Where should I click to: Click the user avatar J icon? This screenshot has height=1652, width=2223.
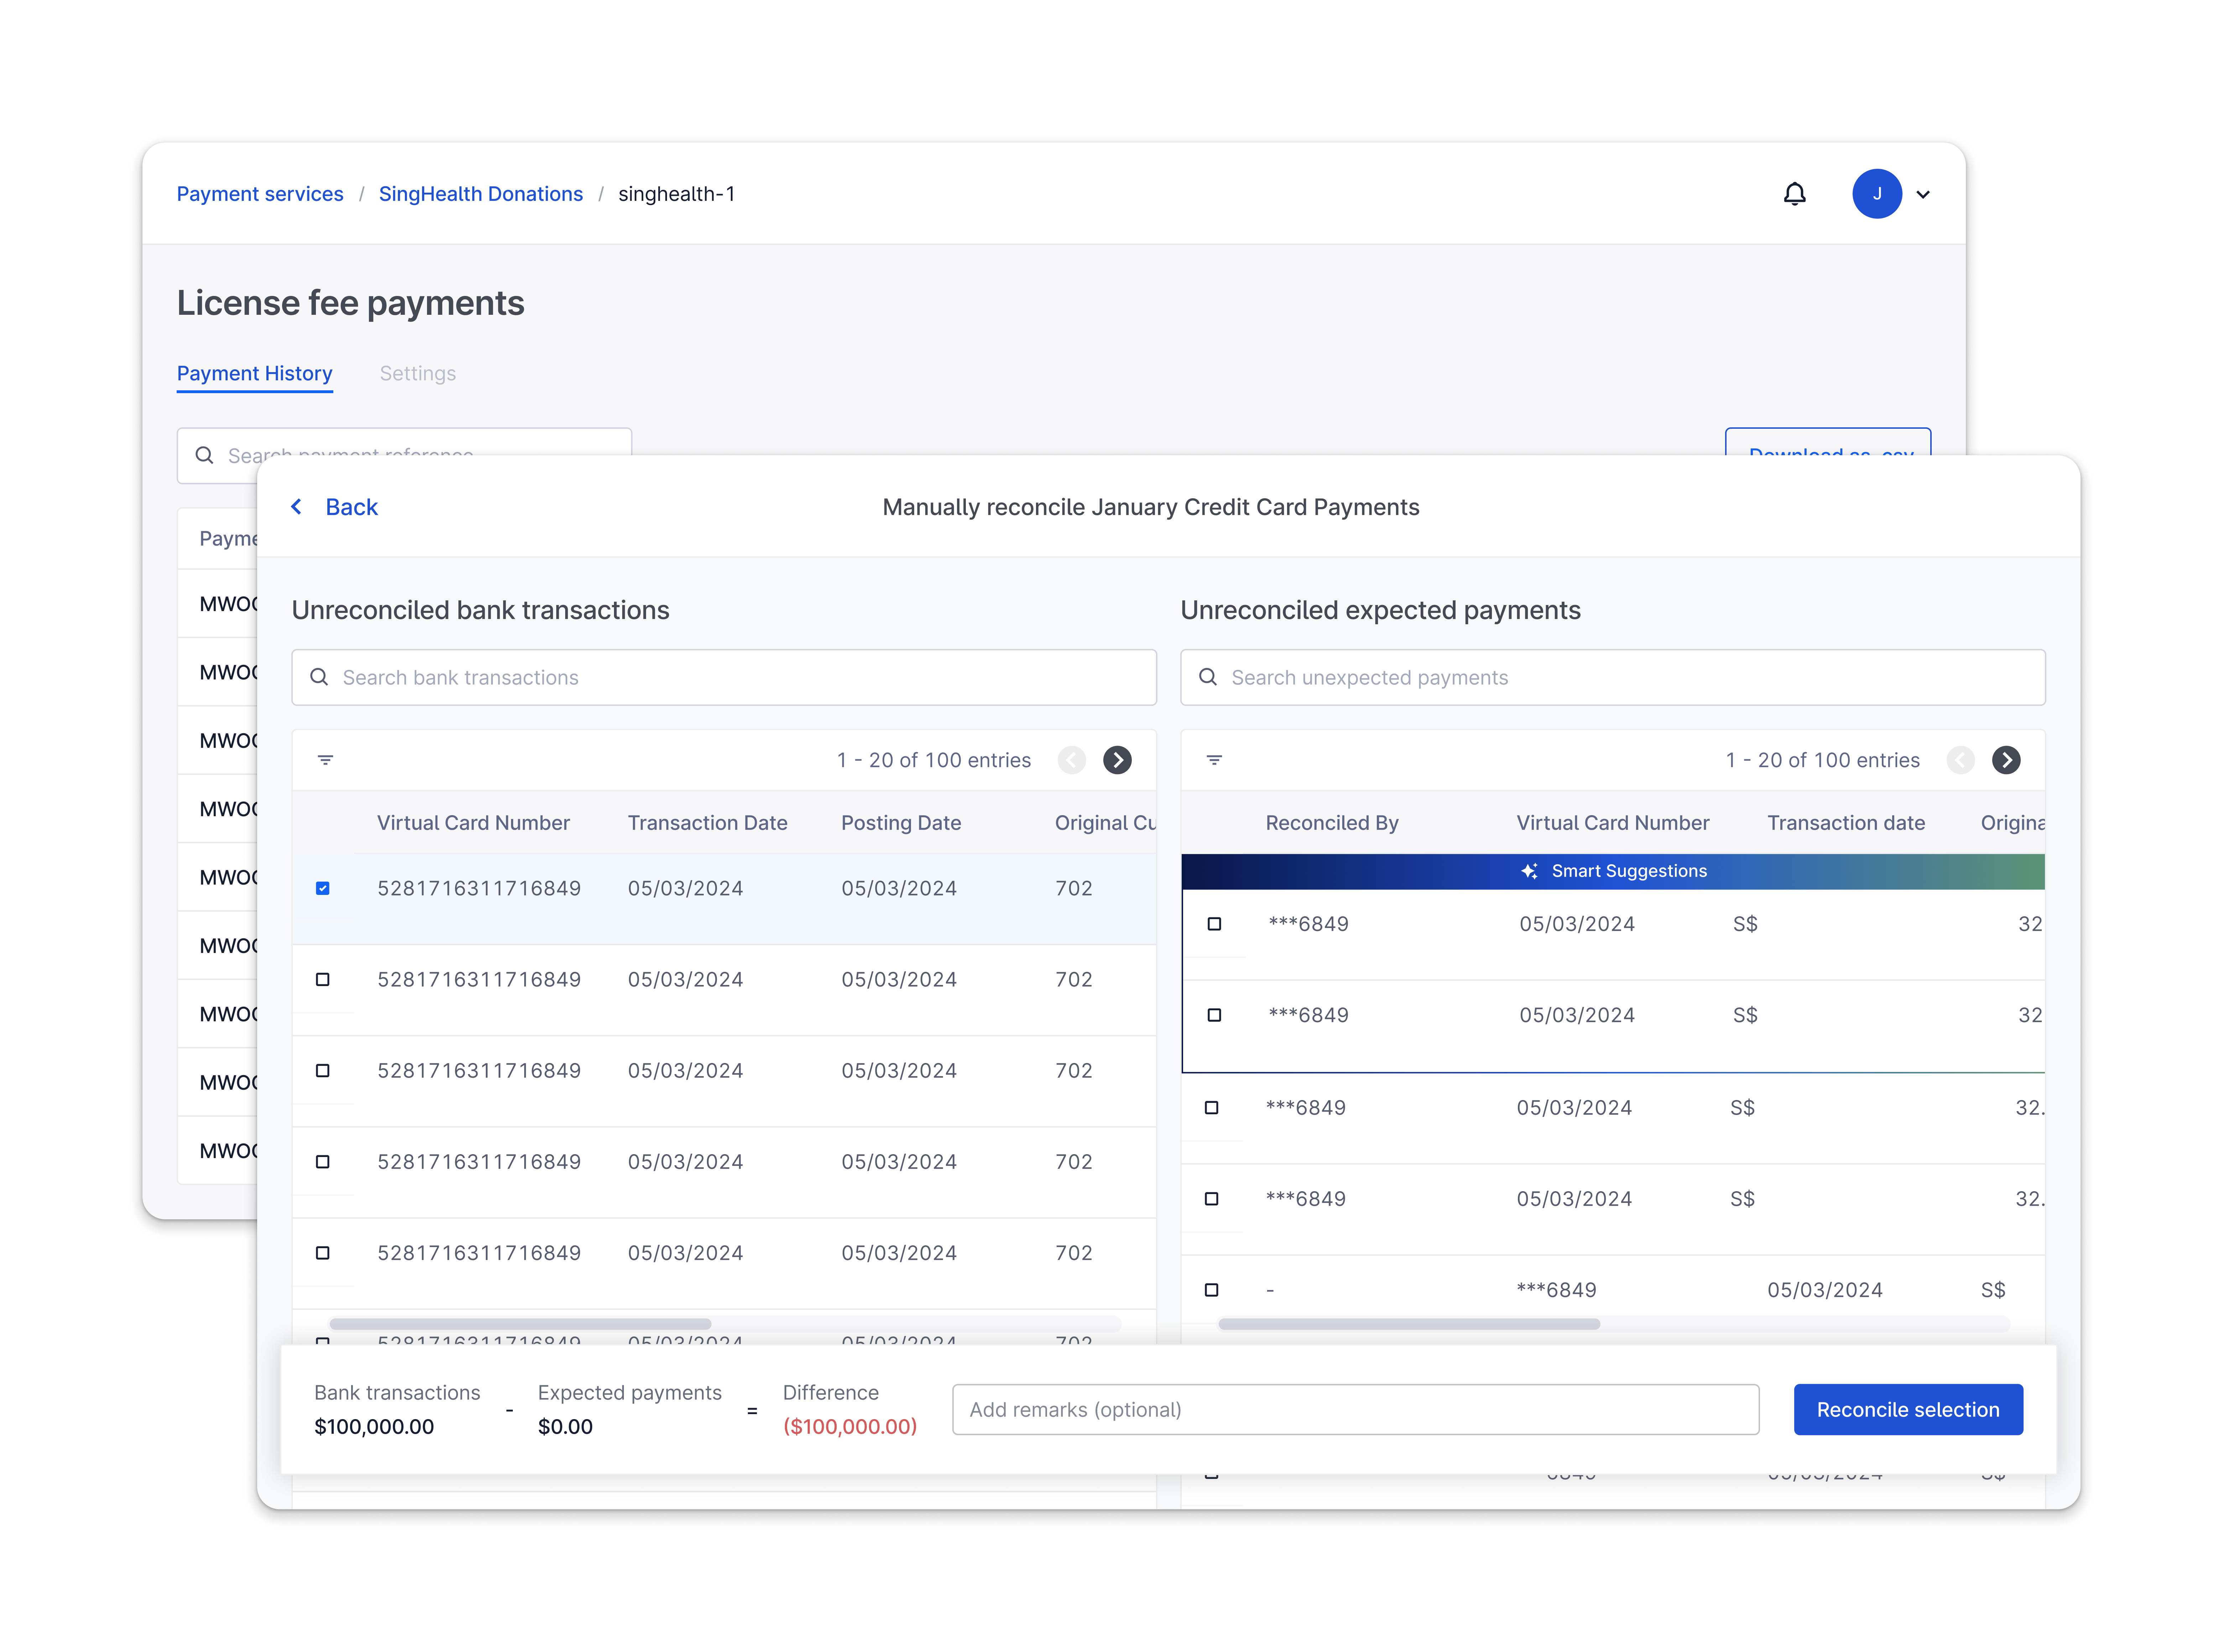click(x=1876, y=194)
